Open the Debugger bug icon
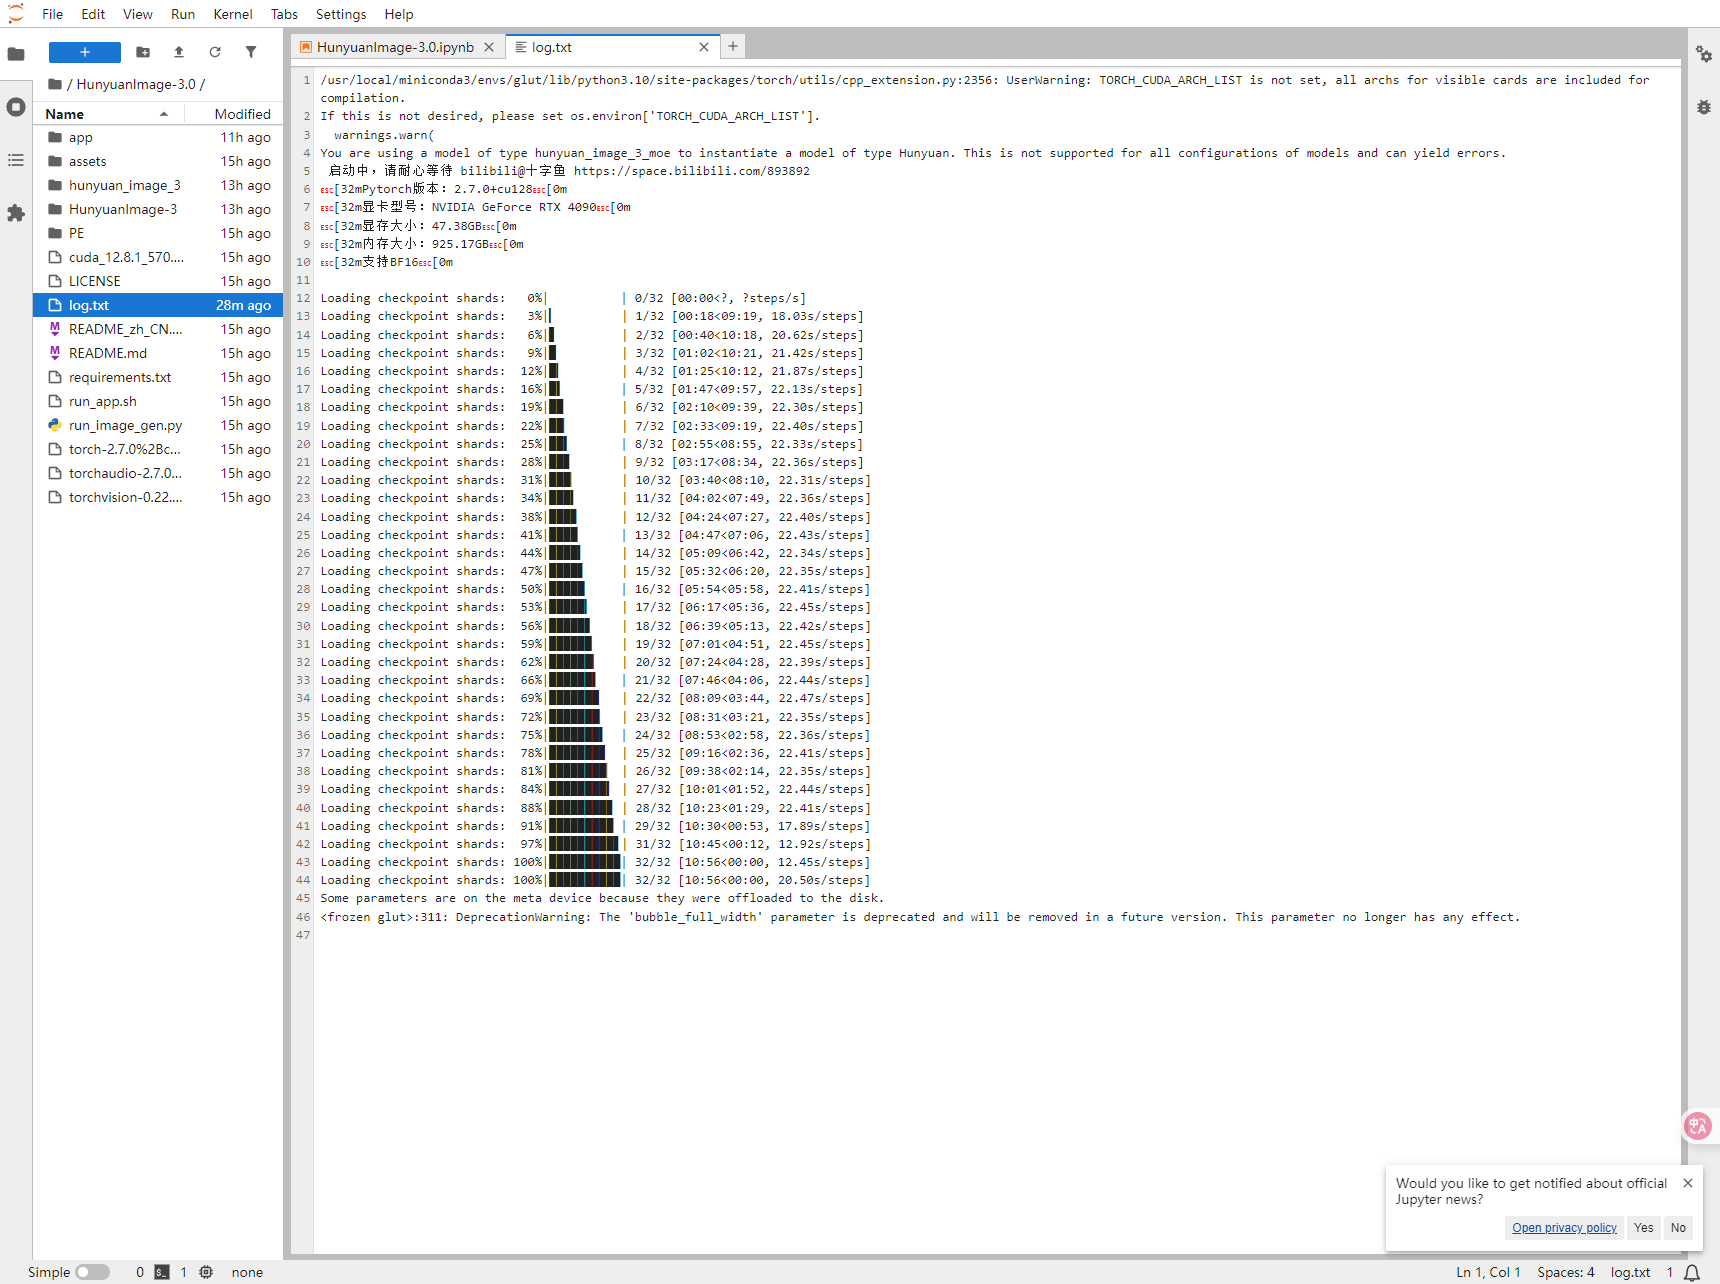1720x1284 pixels. coord(1703,107)
